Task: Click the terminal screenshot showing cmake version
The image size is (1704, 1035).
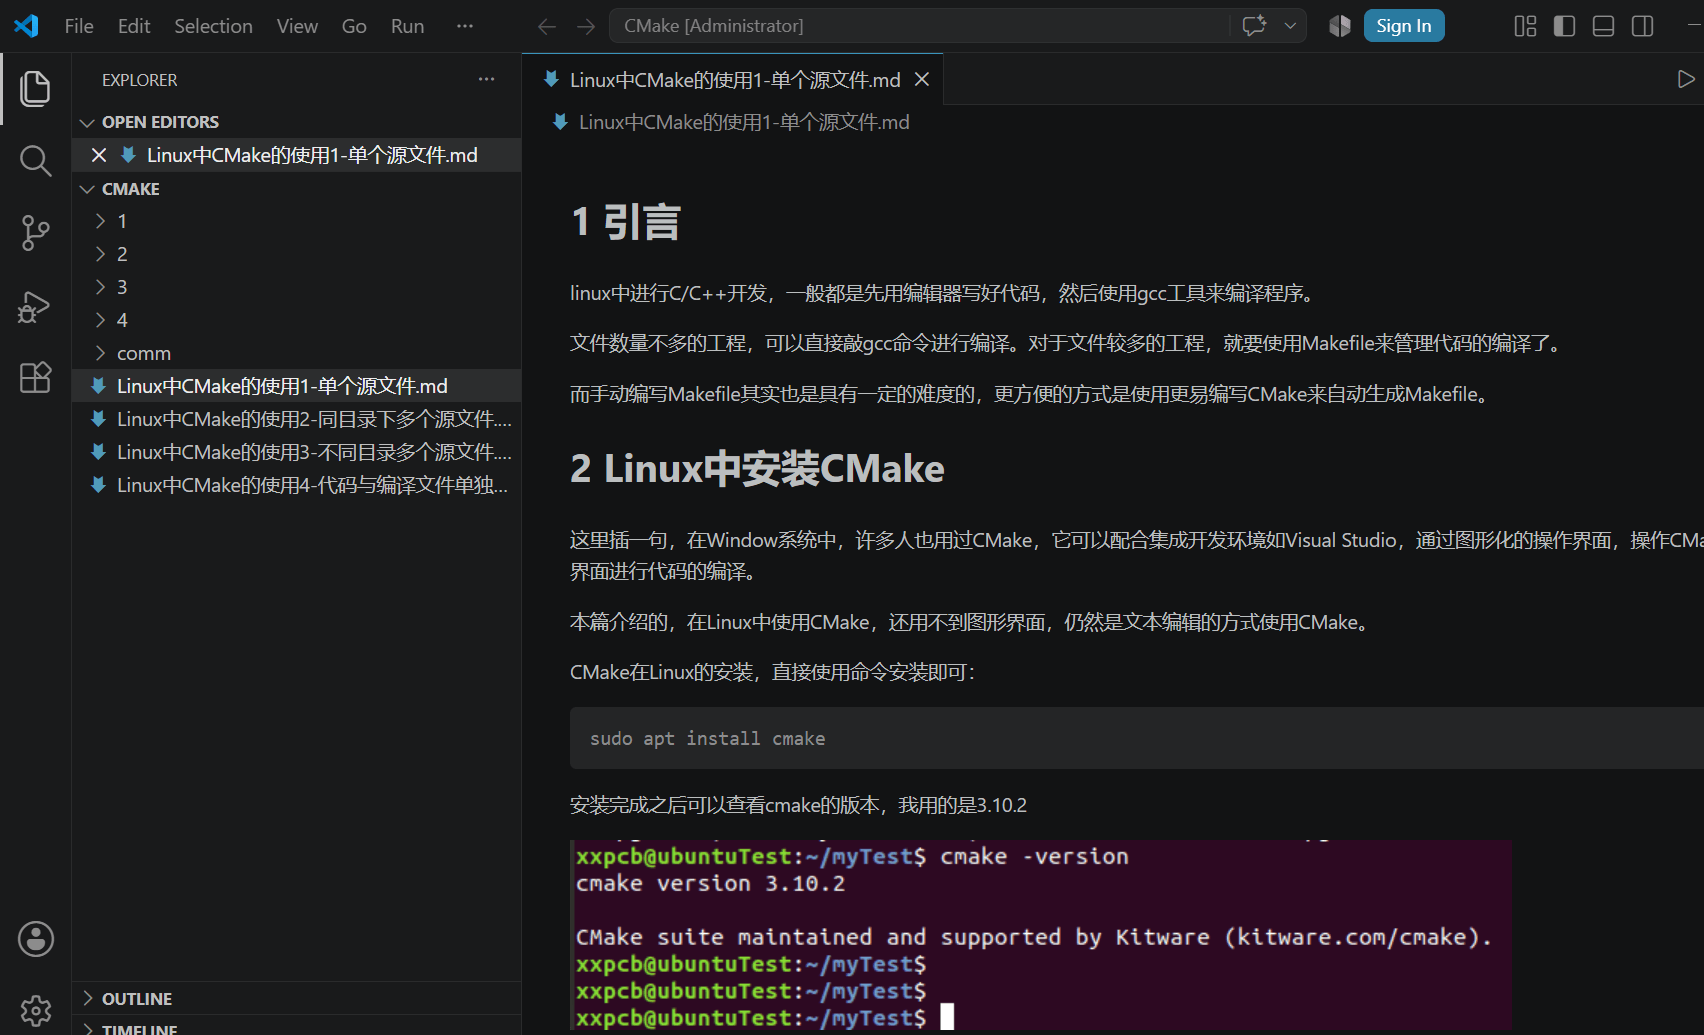Action: (1040, 936)
